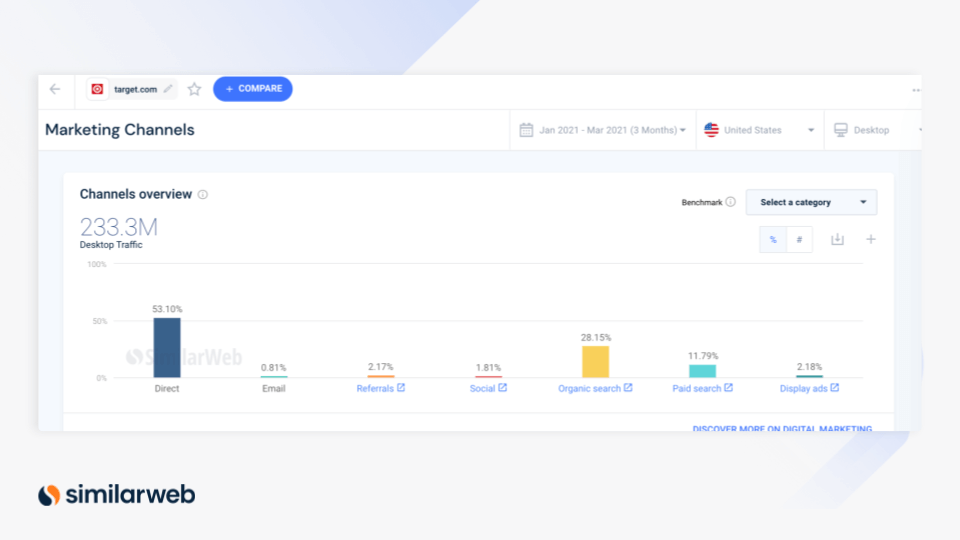The width and height of the screenshot is (960, 540).
Task: Click the 2.17% Referrals value label
Action: pyautogui.click(x=381, y=367)
